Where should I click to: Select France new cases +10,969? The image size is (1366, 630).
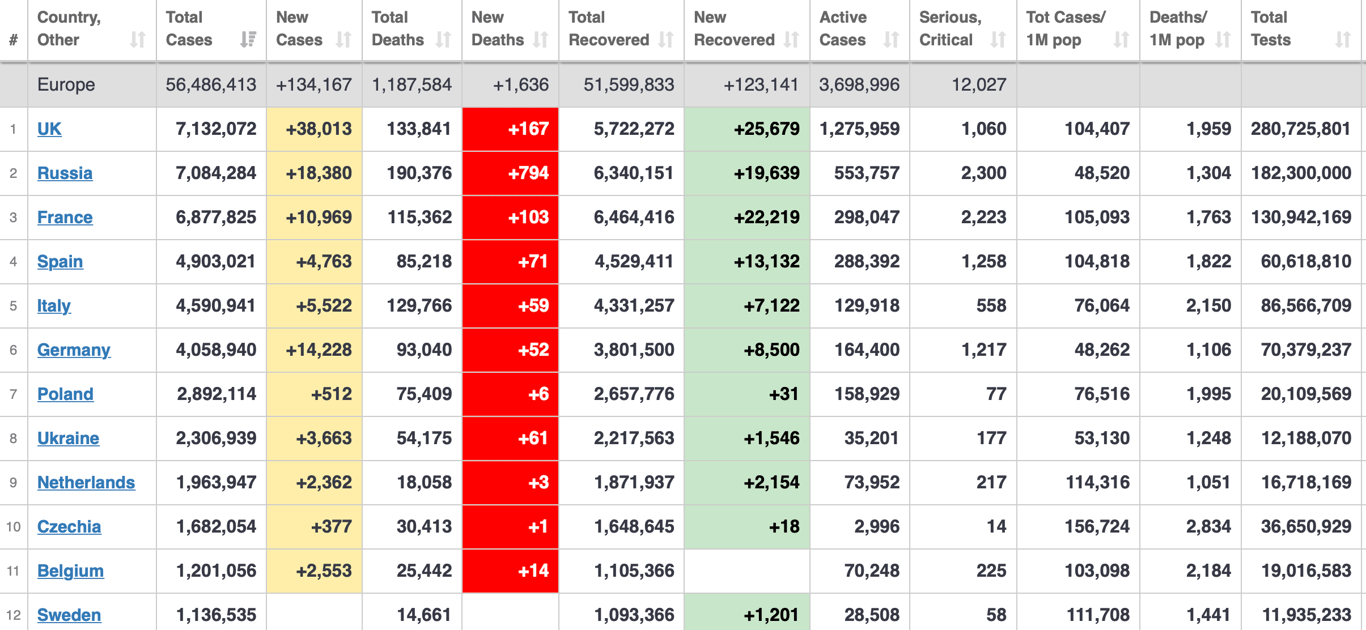pos(314,217)
